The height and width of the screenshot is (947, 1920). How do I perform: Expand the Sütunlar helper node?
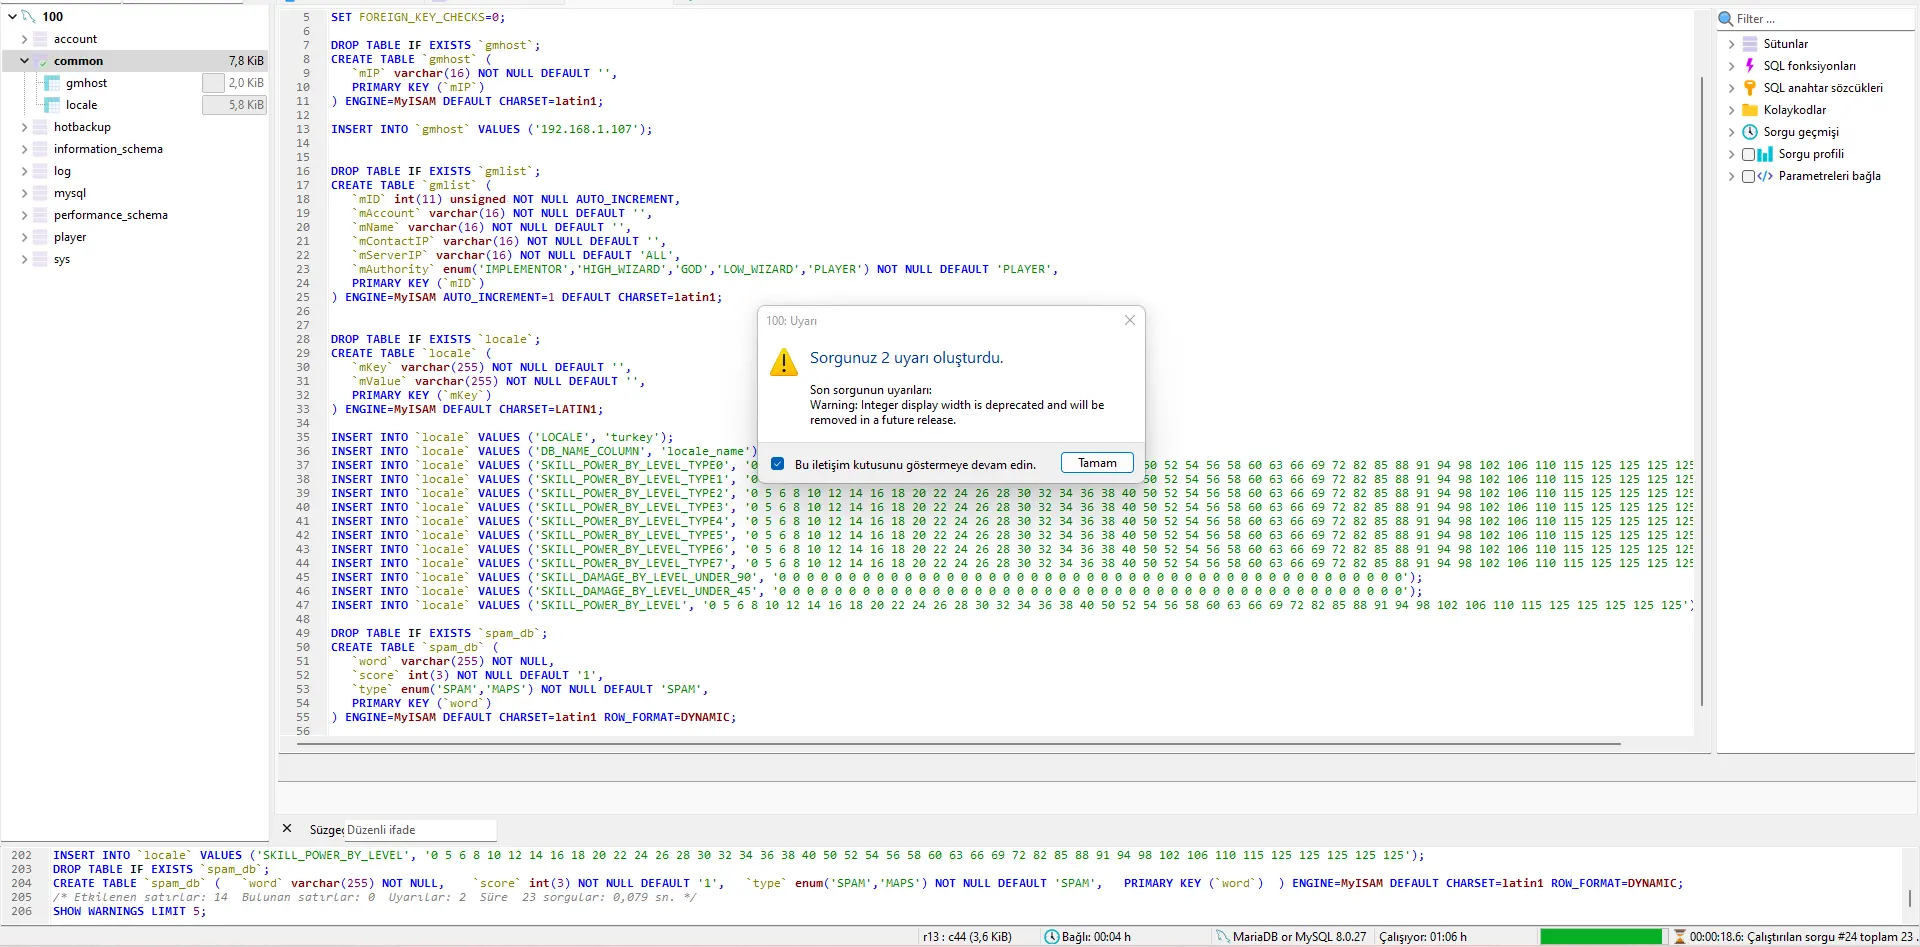point(1731,44)
